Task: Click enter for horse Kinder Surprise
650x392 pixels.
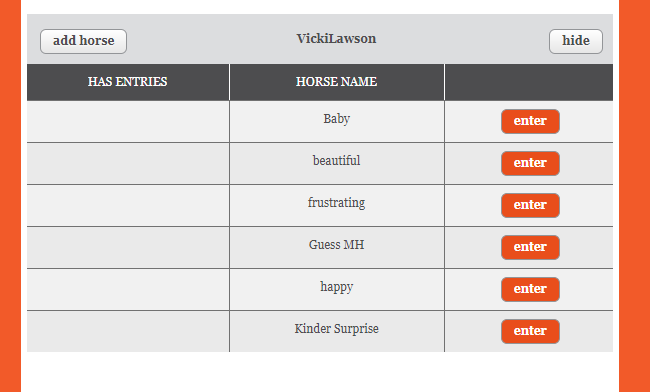Action: coord(530,331)
